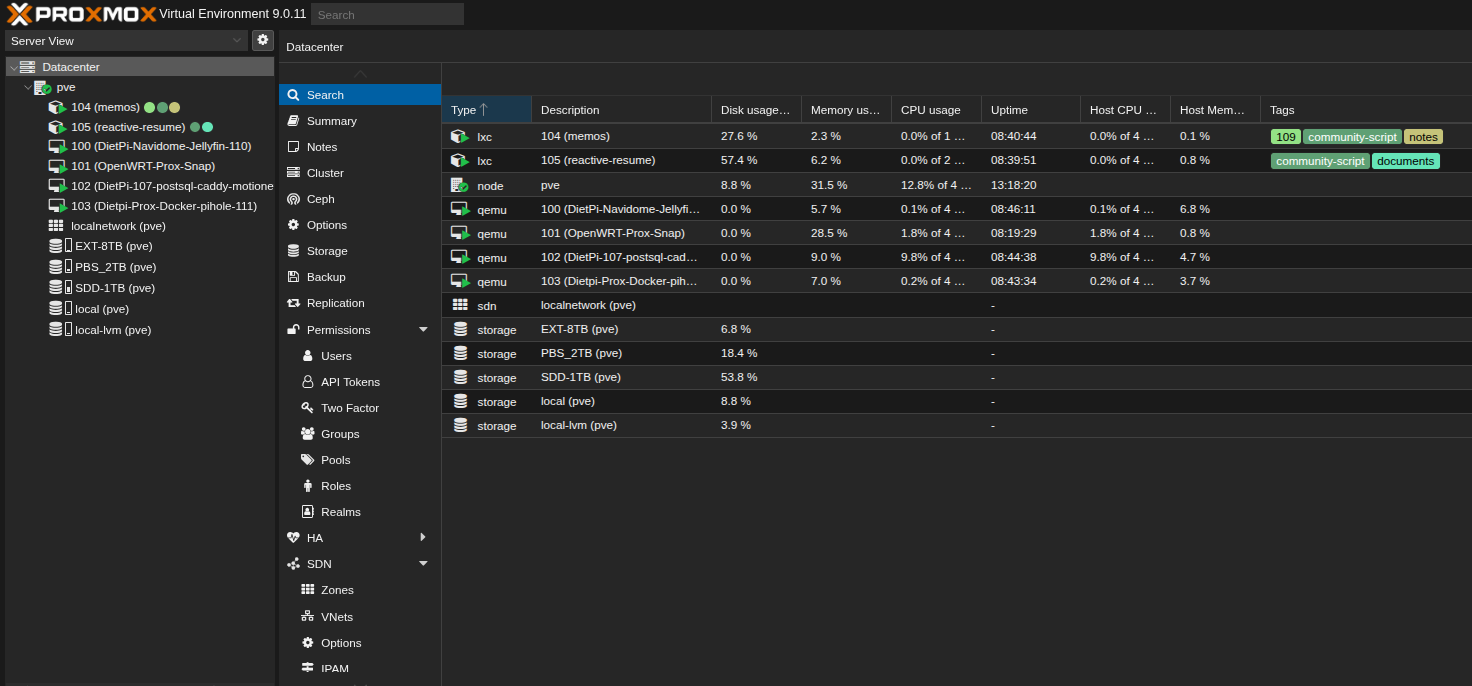Screen dimensions: 1472x686
Task: Click the Backup floppy disk icon
Action: [x=293, y=277]
